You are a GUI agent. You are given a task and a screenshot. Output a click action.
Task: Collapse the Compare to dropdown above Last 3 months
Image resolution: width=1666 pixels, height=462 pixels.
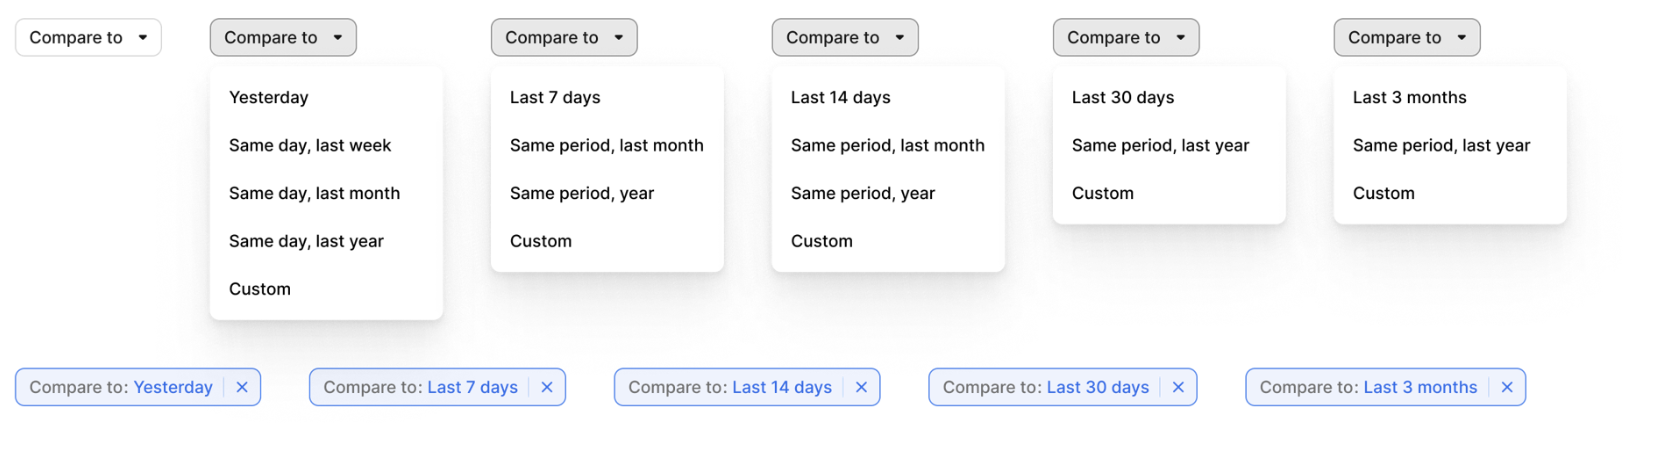click(1406, 38)
